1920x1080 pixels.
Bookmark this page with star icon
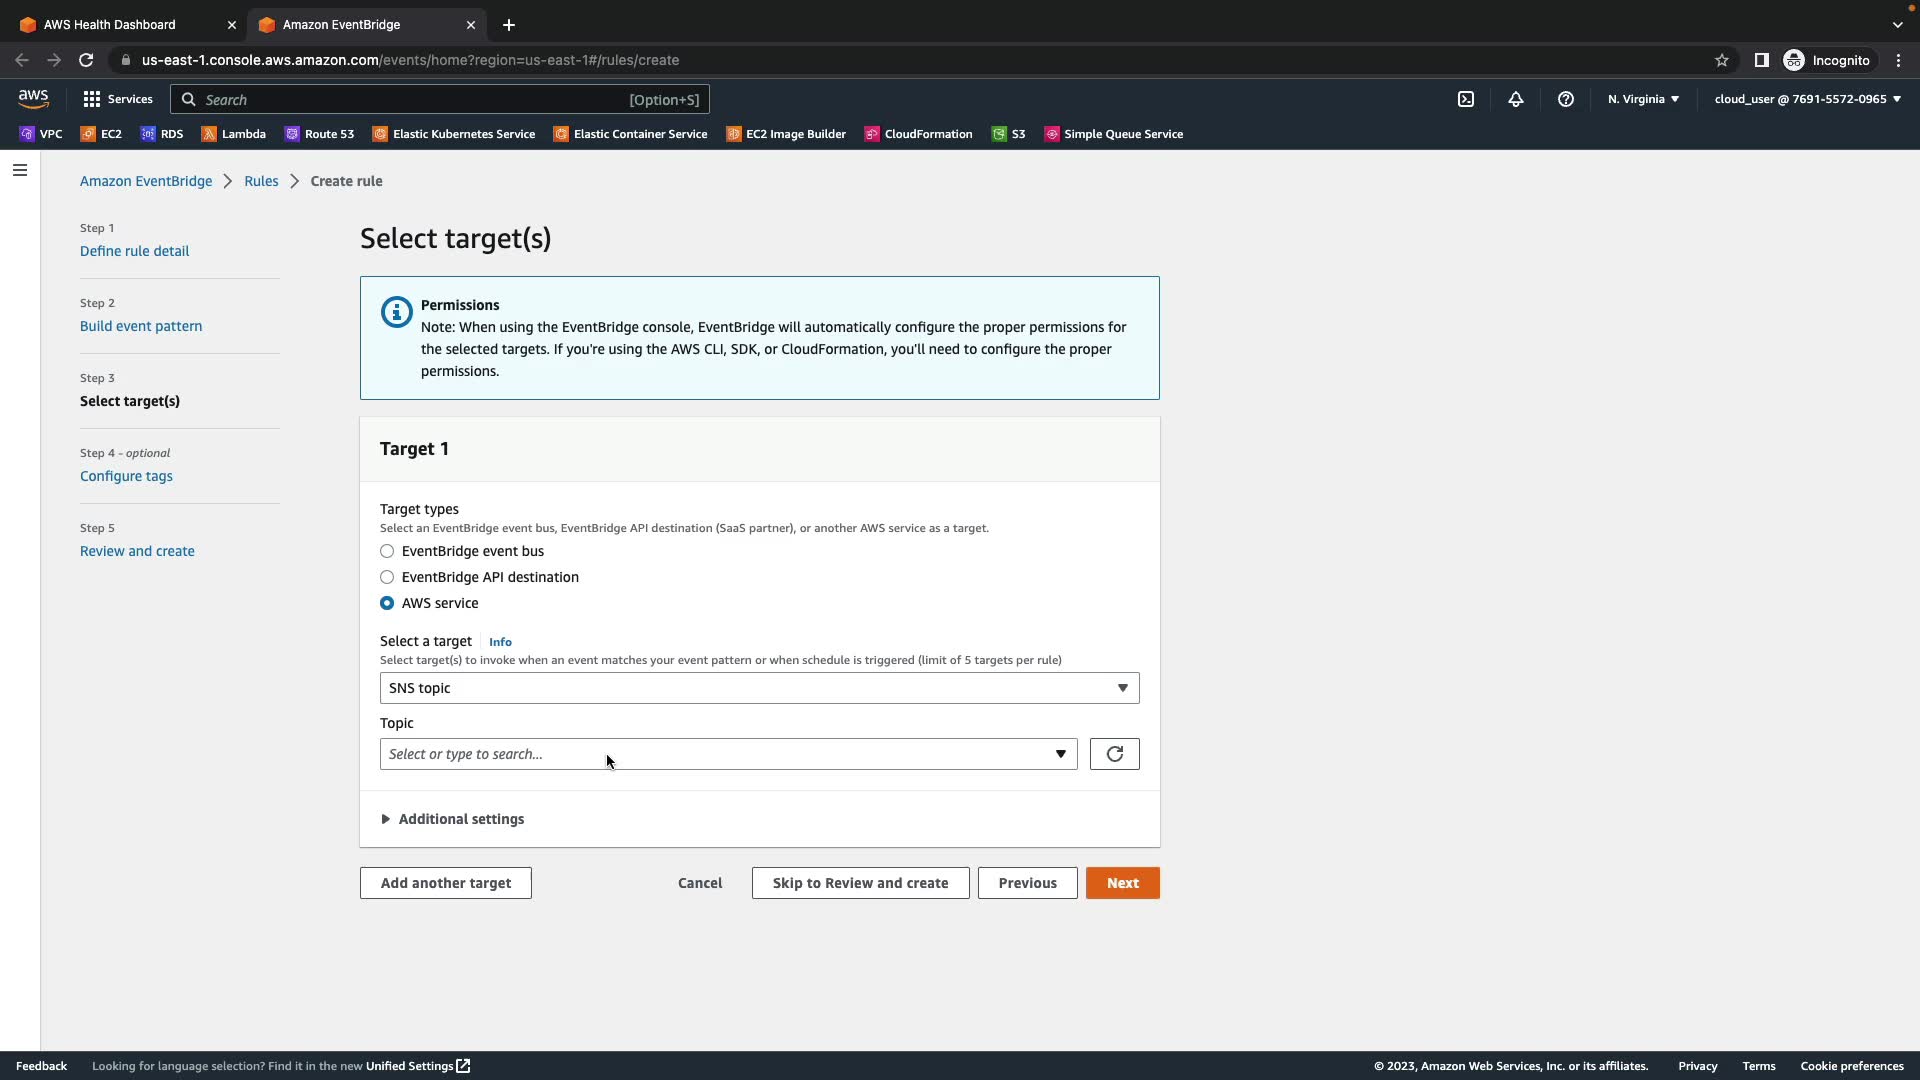[1721, 60]
